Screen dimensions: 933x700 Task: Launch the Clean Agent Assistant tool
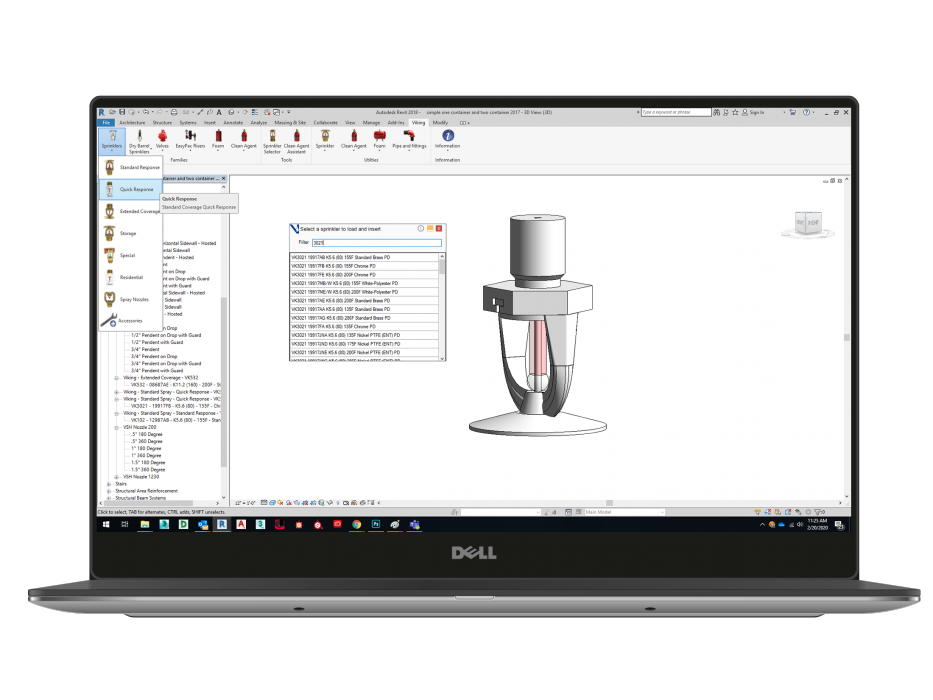(296, 142)
